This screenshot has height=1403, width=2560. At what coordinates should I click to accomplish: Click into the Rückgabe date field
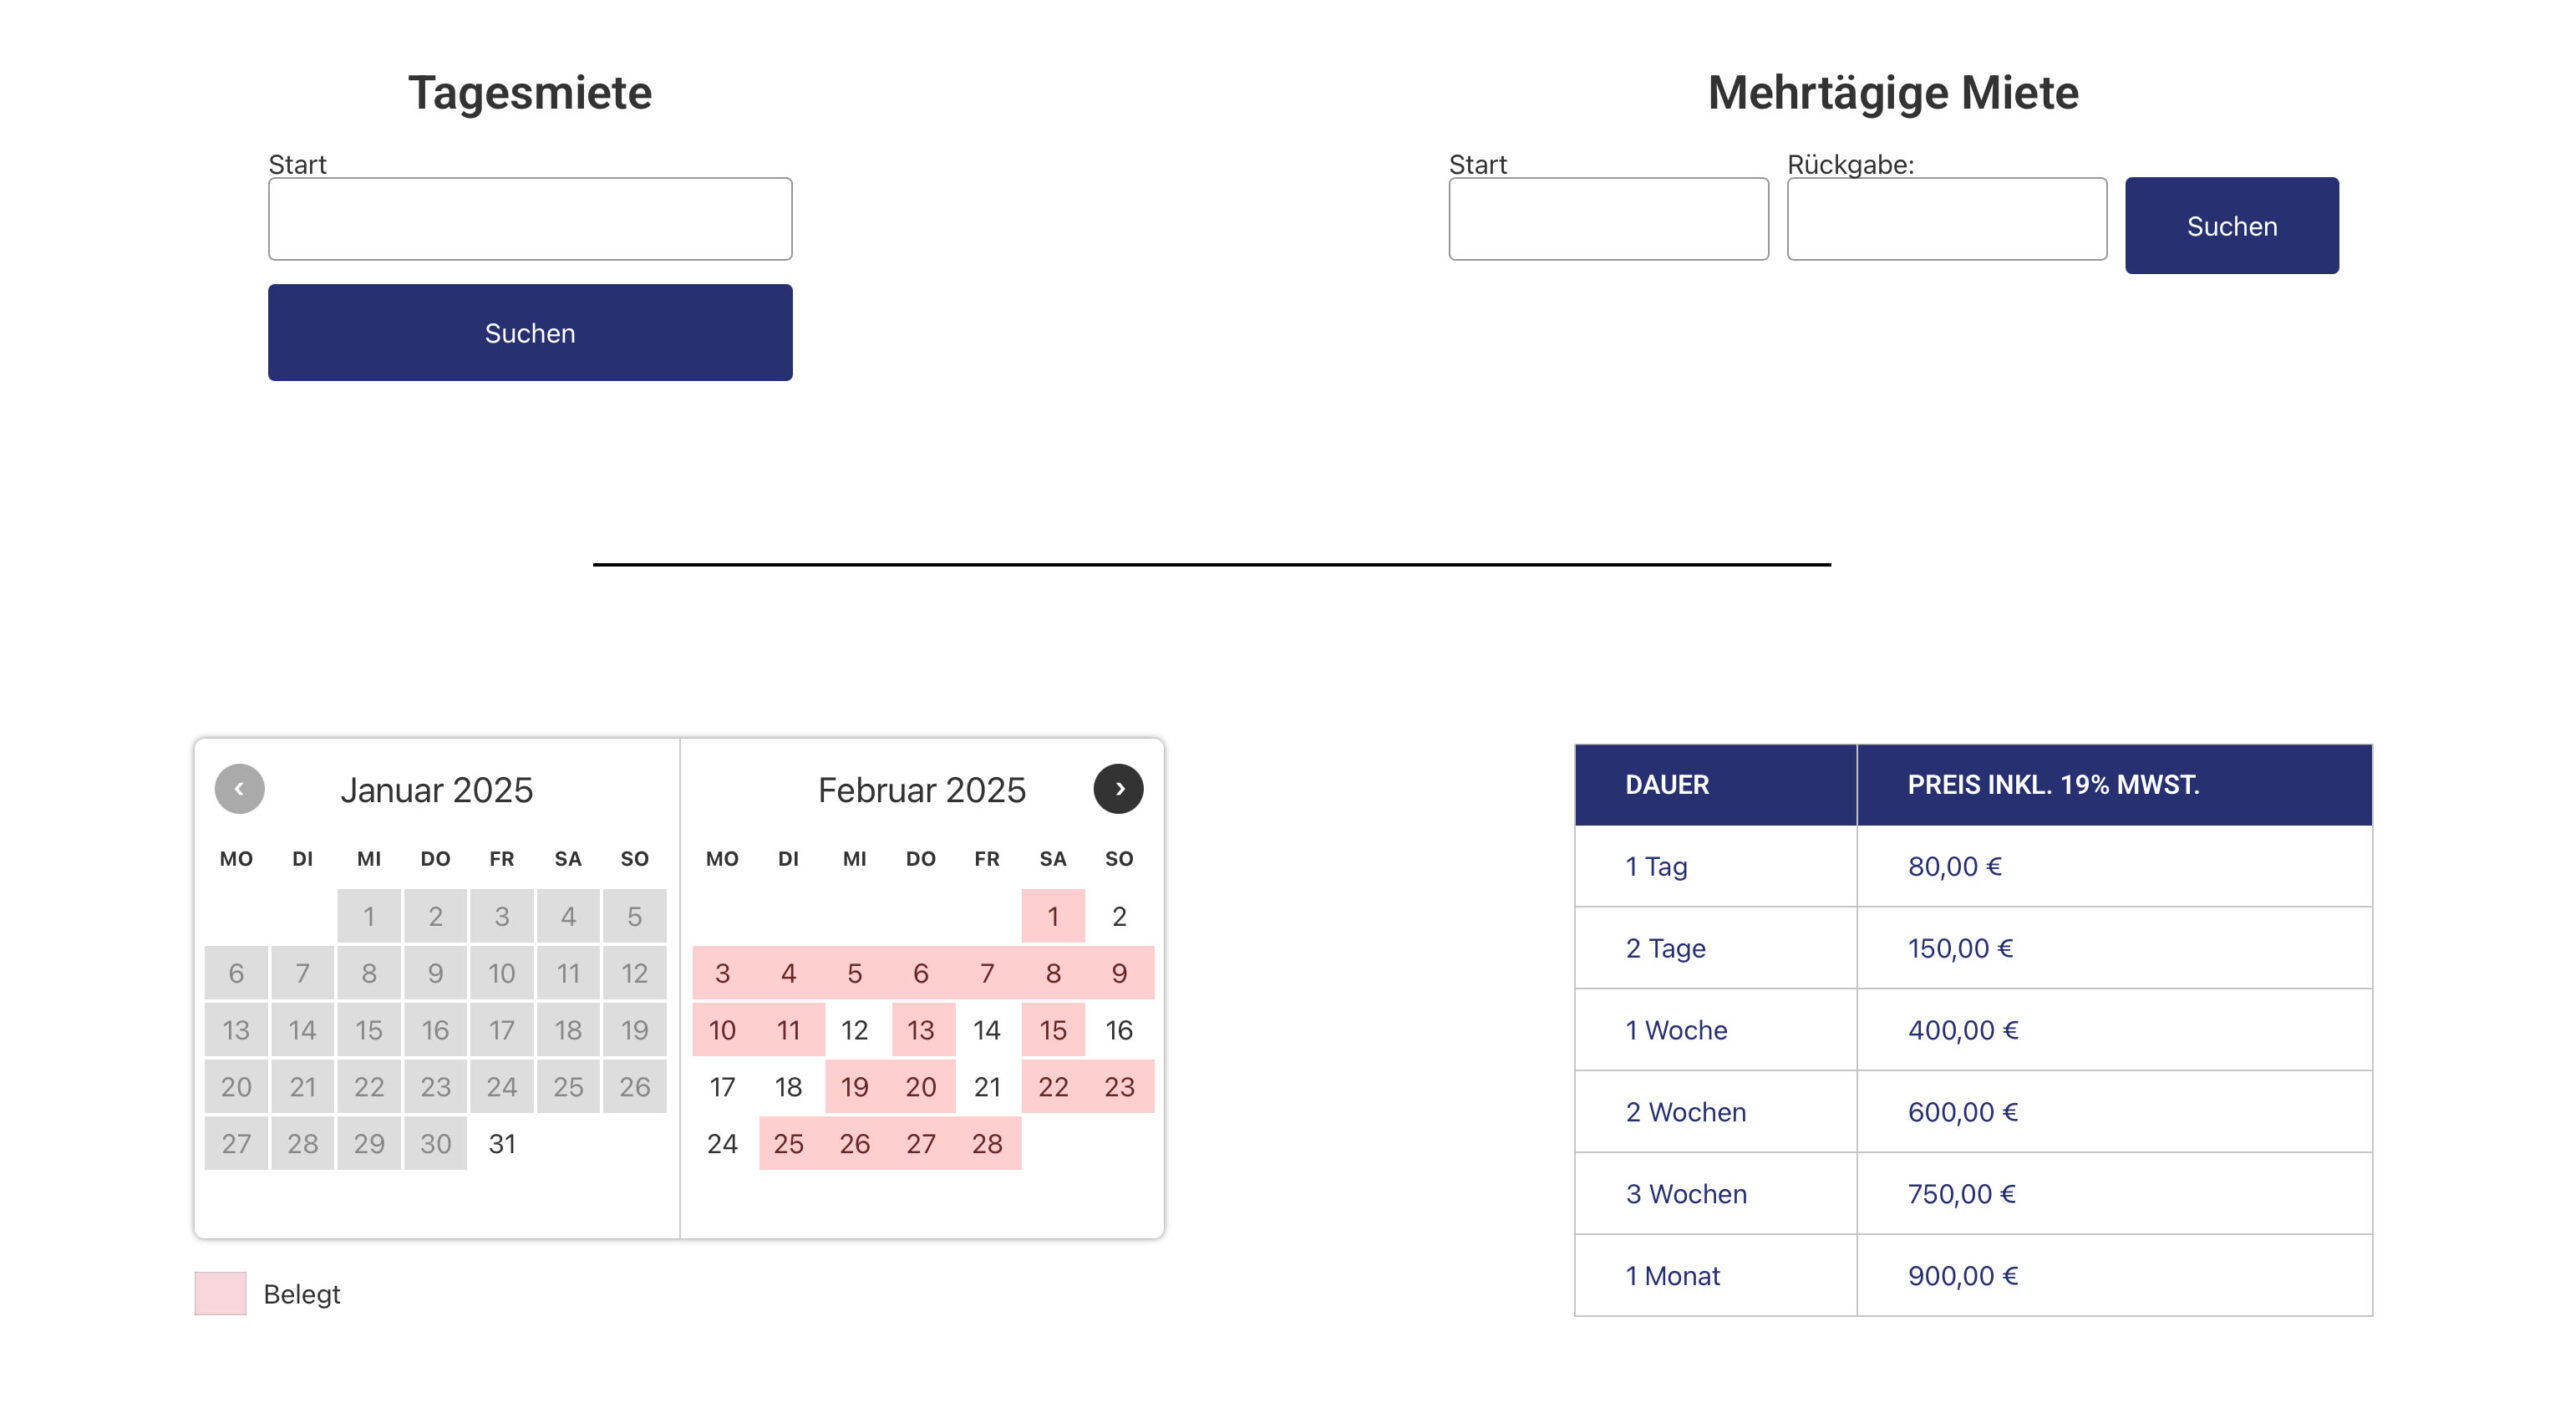click(x=1946, y=219)
